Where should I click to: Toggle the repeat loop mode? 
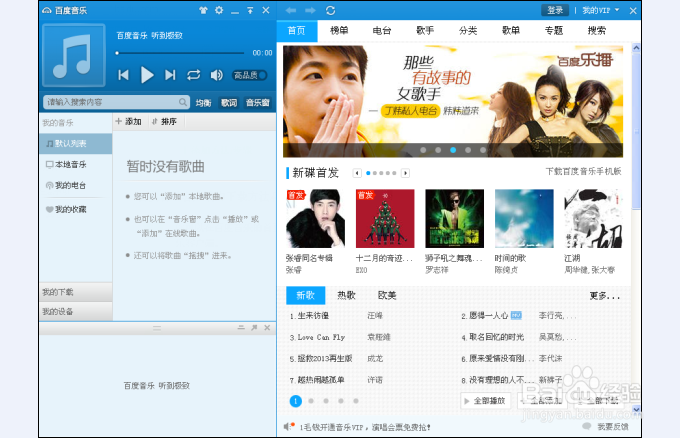[193, 75]
